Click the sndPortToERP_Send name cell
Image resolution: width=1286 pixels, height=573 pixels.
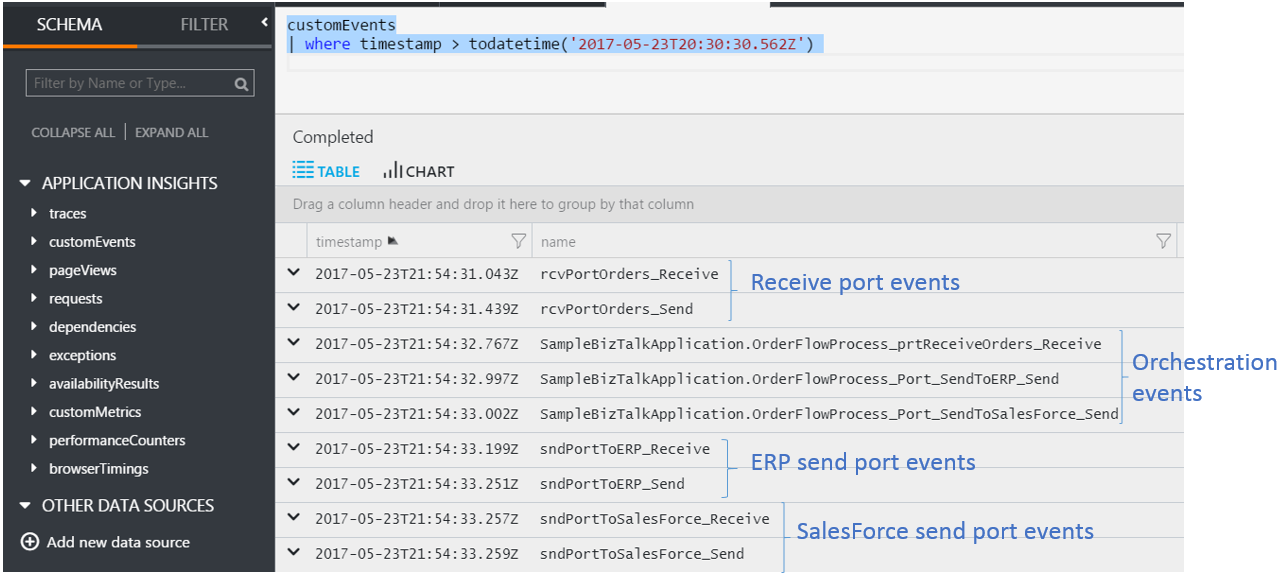pyautogui.click(x=612, y=484)
